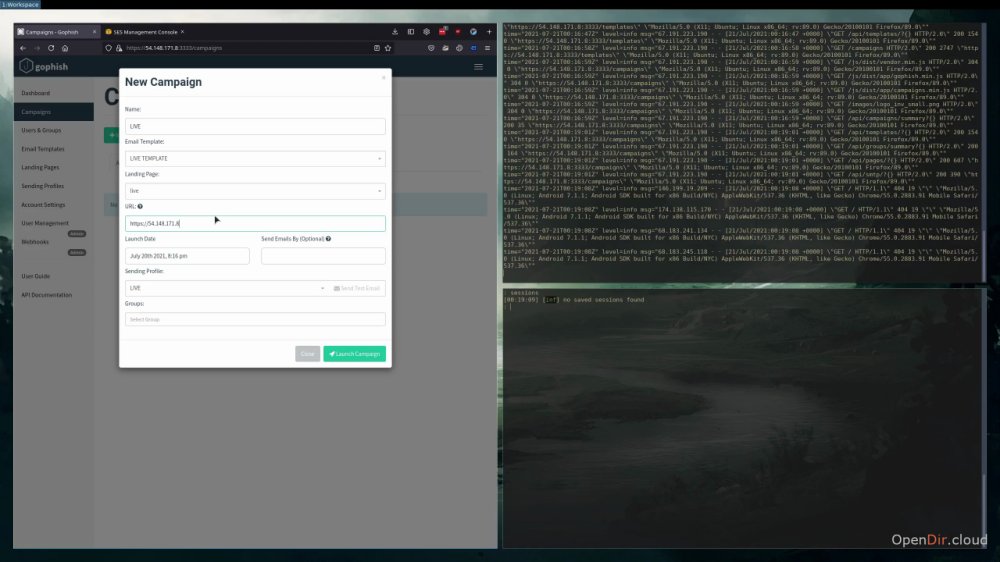The height and width of the screenshot is (562, 1000).
Task: Click the lower terminal sessions prompt
Action: [x=511, y=307]
